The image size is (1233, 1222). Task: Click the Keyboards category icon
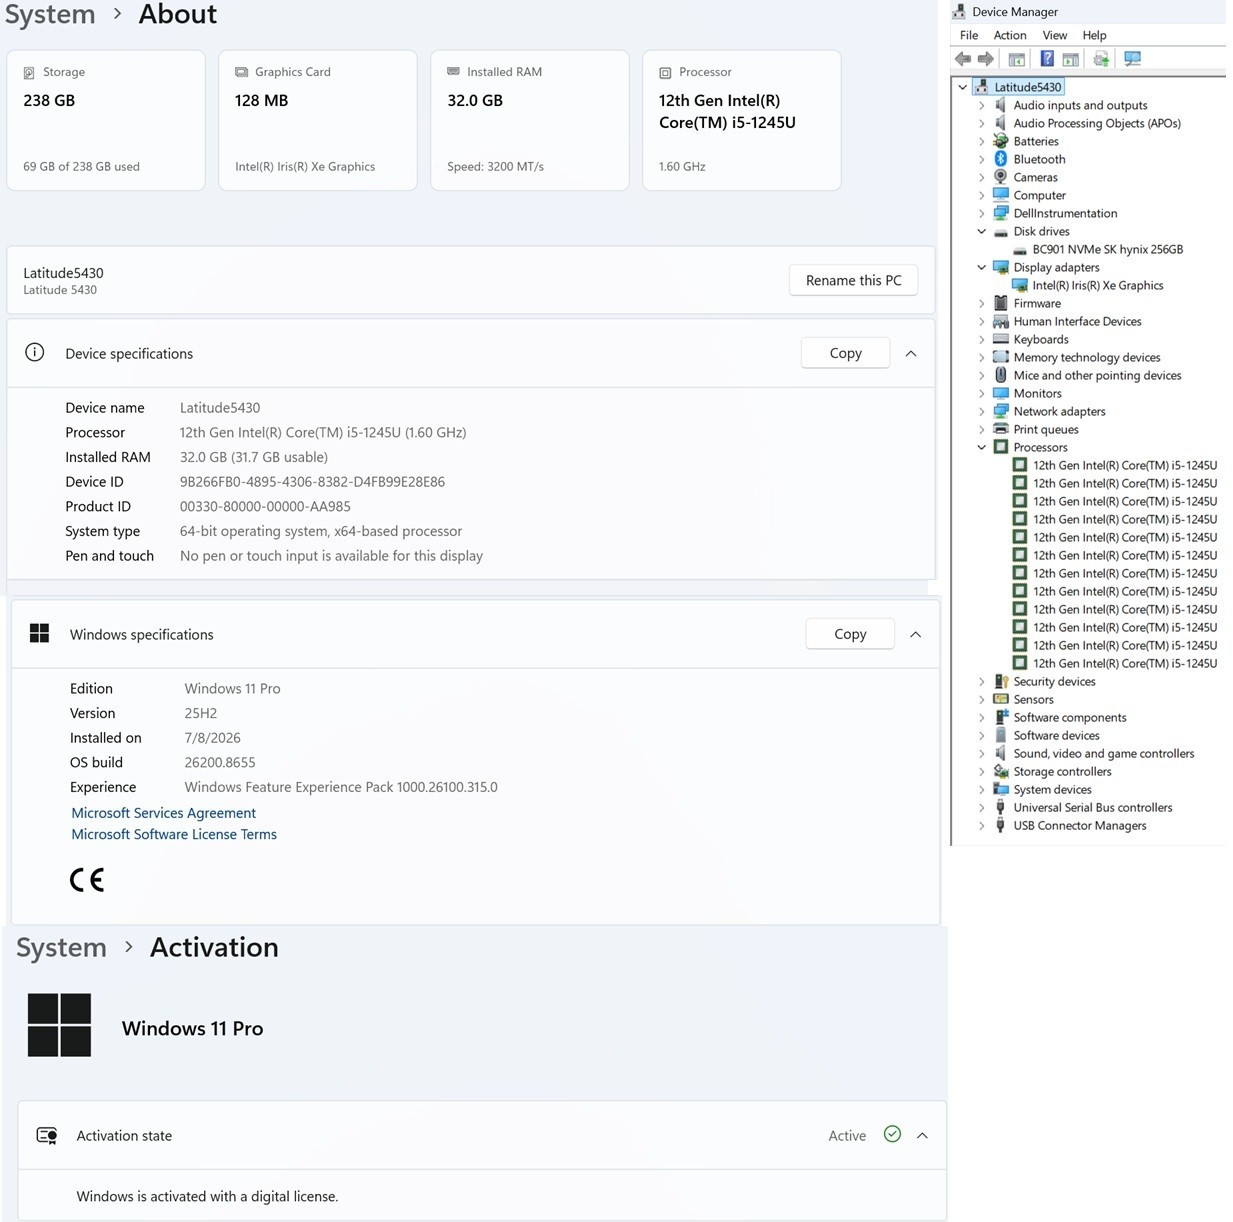1000,339
